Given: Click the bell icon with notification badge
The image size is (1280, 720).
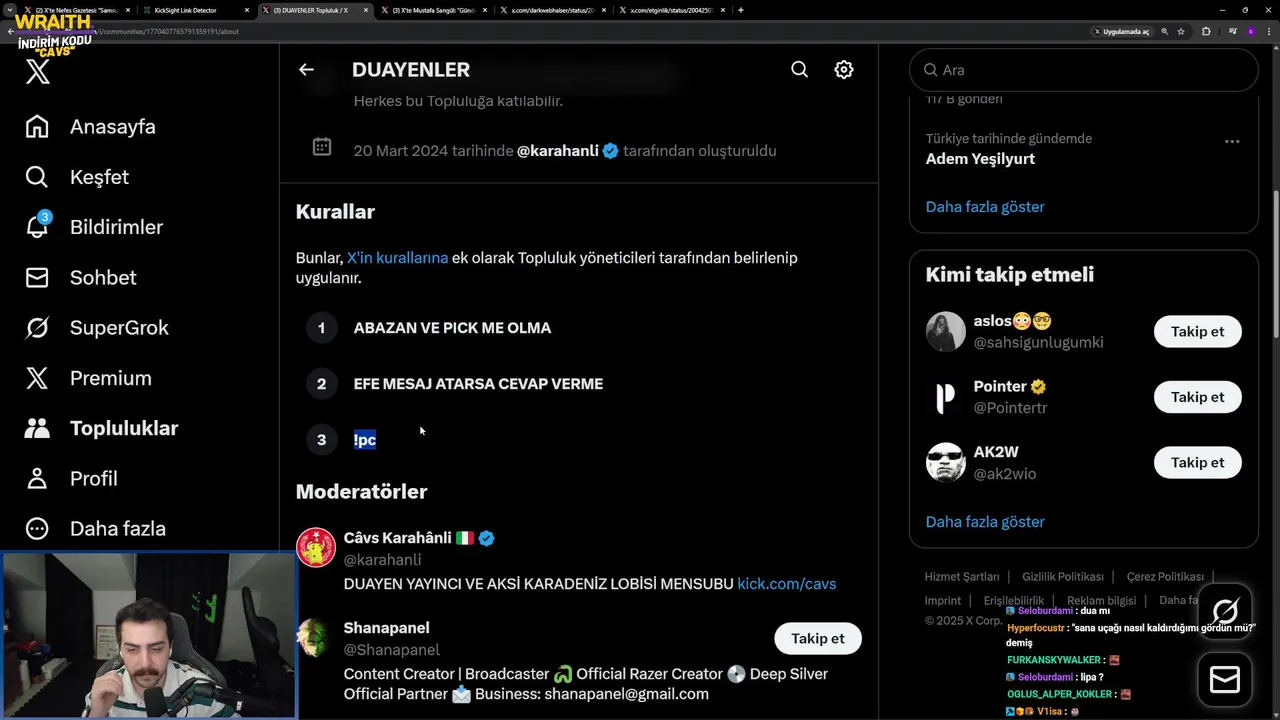Looking at the screenshot, I should (x=37, y=226).
